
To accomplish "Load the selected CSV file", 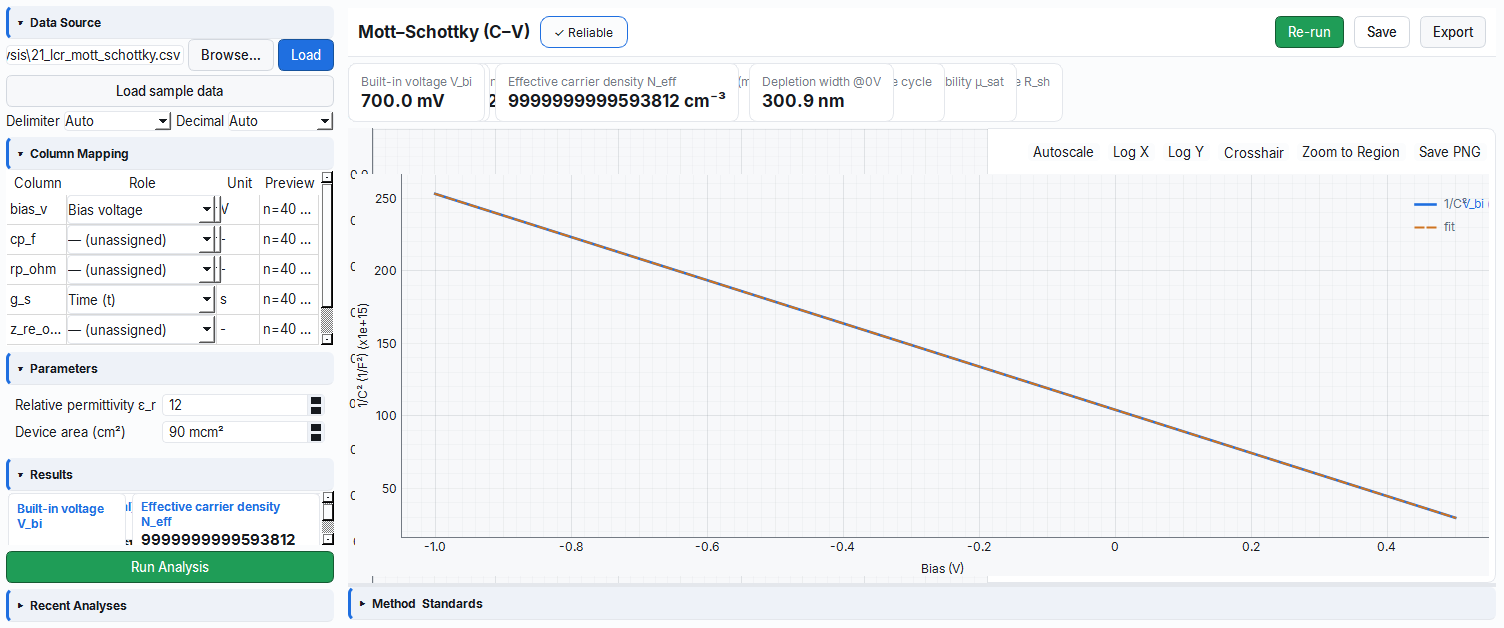I will click(x=306, y=55).
